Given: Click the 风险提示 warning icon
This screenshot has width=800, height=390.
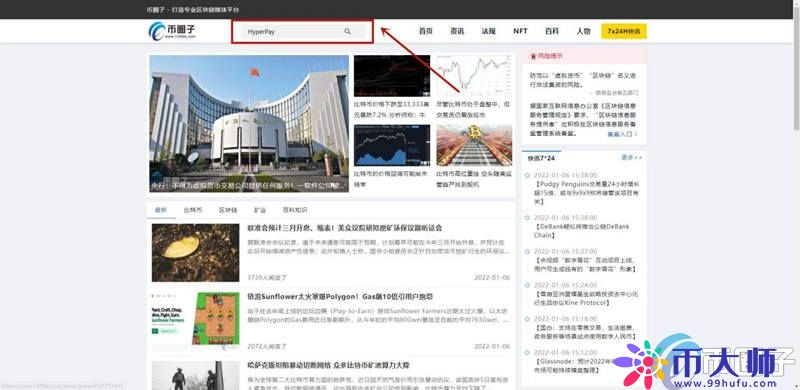Looking at the screenshot, I should pos(534,56).
